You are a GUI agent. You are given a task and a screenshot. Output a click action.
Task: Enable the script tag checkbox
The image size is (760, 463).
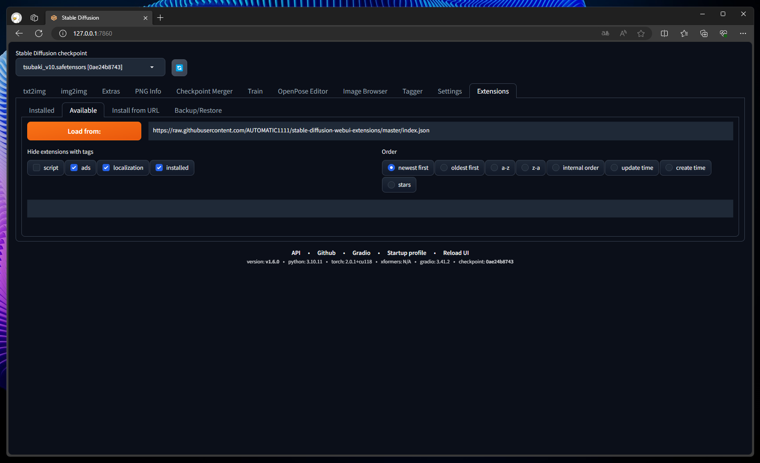pos(37,168)
